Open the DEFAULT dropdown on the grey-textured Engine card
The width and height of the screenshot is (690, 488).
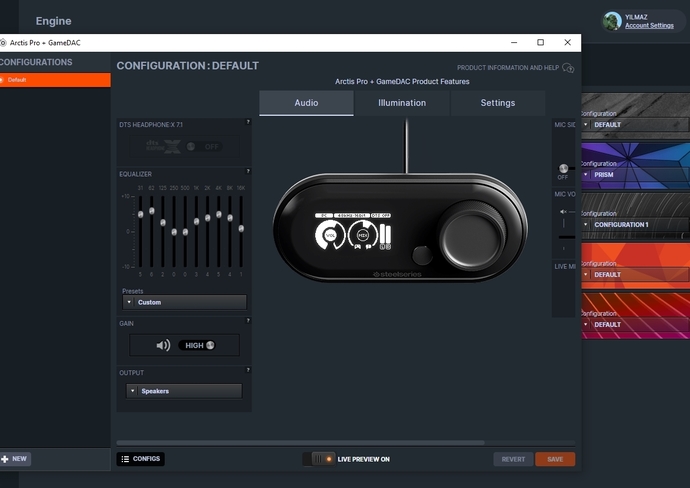[635, 125]
